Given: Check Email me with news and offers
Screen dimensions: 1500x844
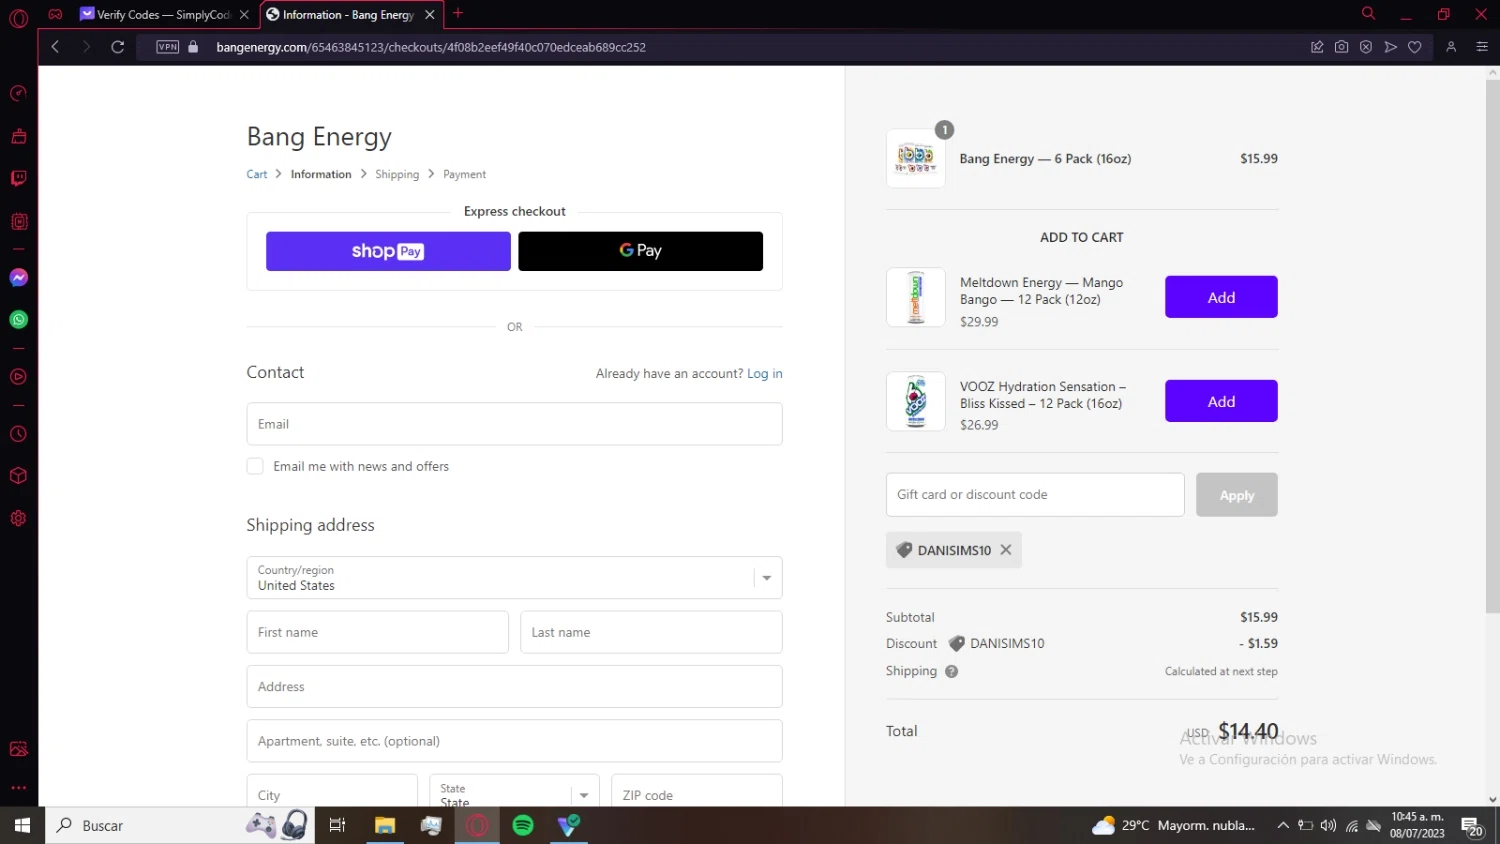Looking at the screenshot, I should pos(255,466).
